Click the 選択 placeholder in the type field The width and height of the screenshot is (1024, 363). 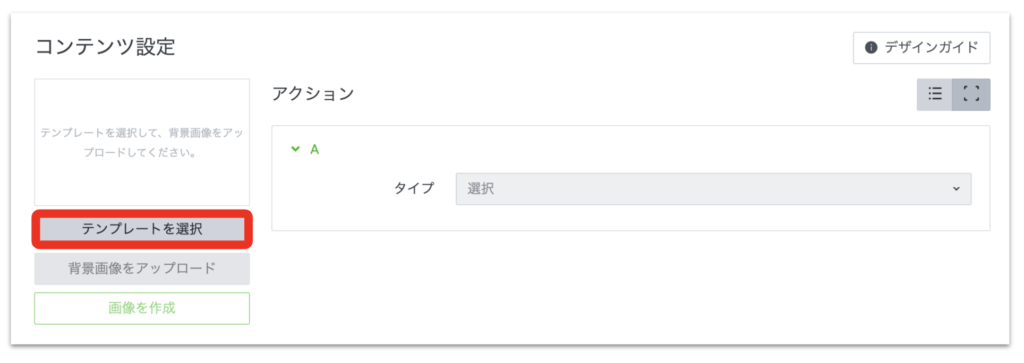pos(481,189)
